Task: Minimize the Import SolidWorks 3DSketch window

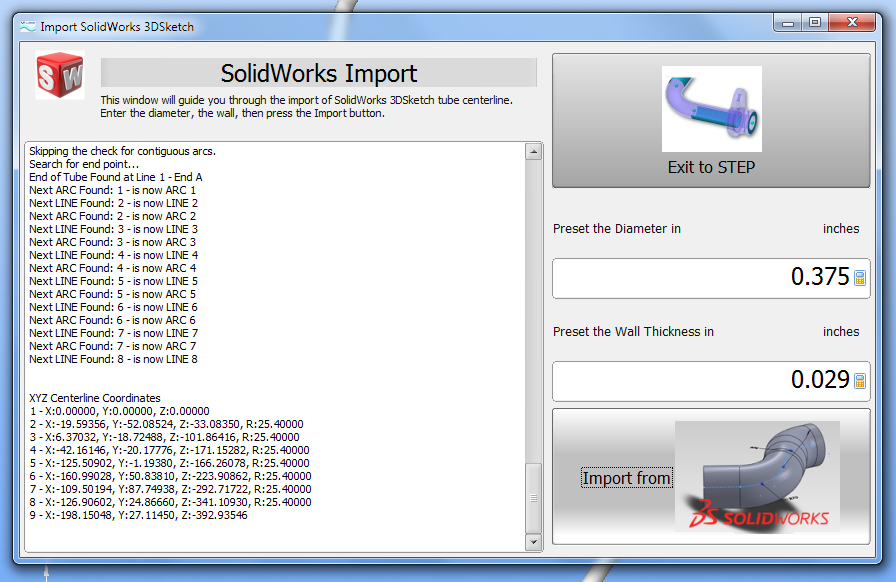Action: pos(791,22)
